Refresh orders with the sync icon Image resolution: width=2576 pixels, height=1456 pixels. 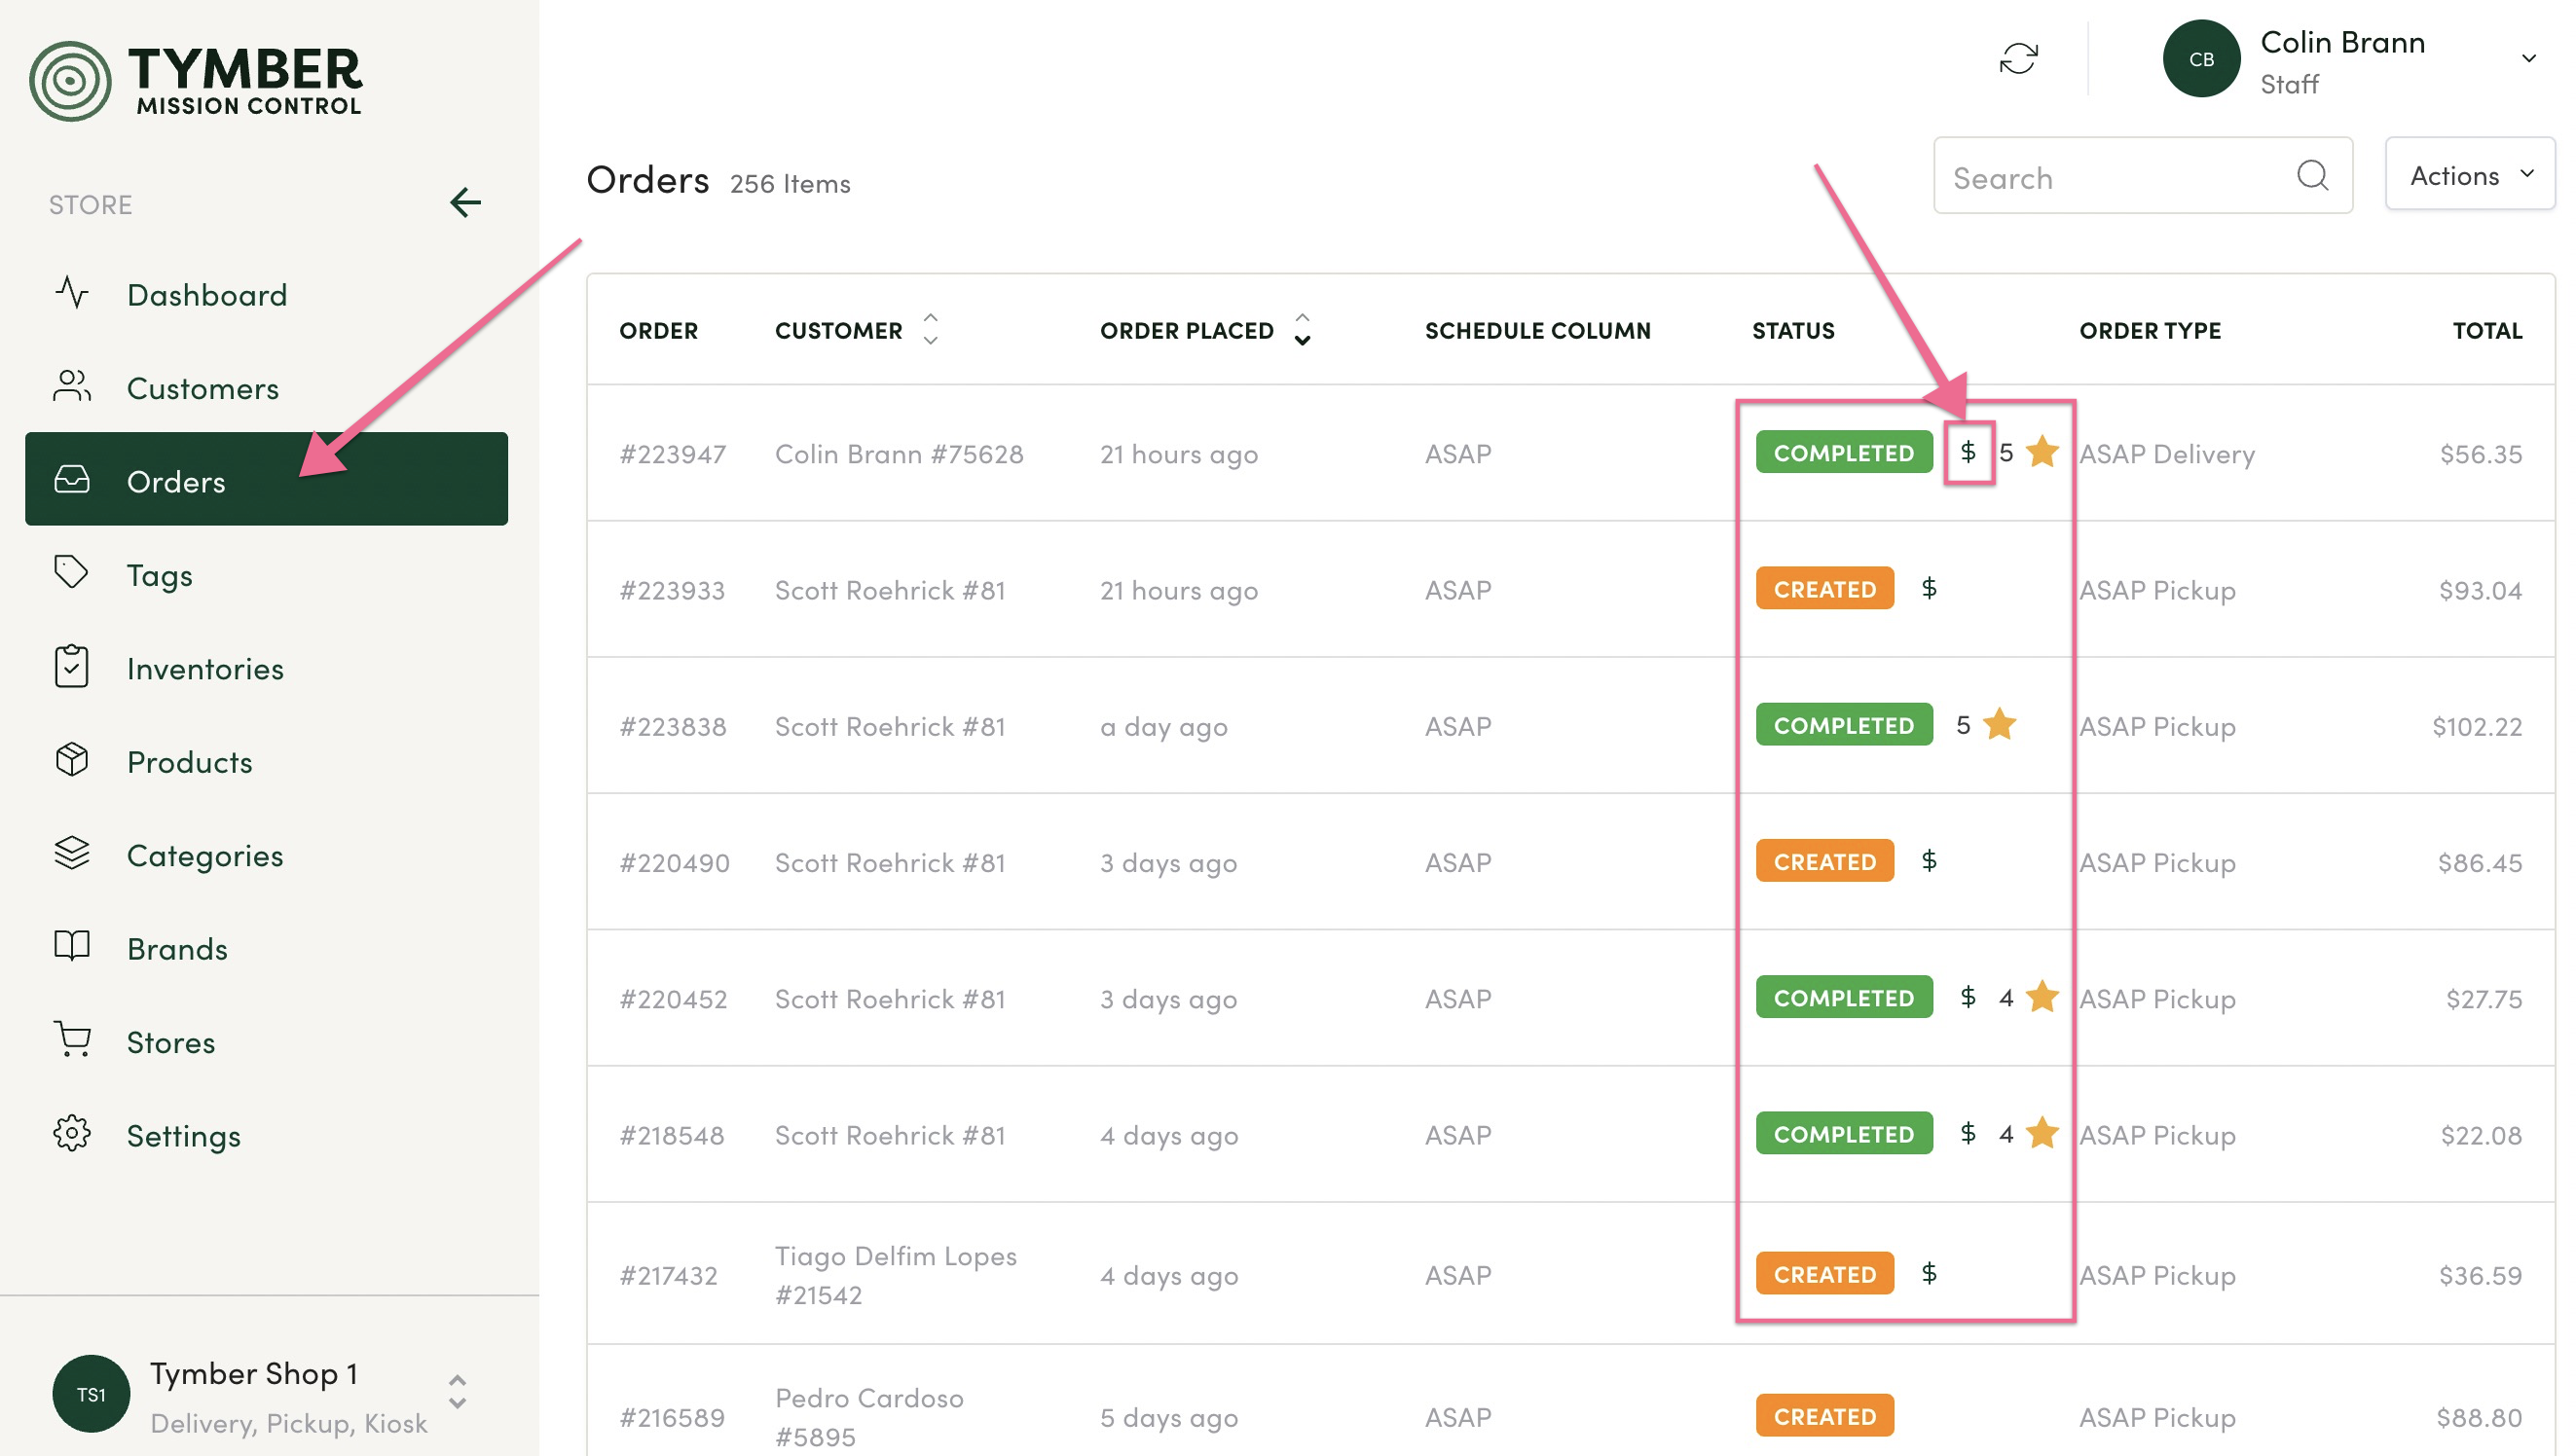2020,58
